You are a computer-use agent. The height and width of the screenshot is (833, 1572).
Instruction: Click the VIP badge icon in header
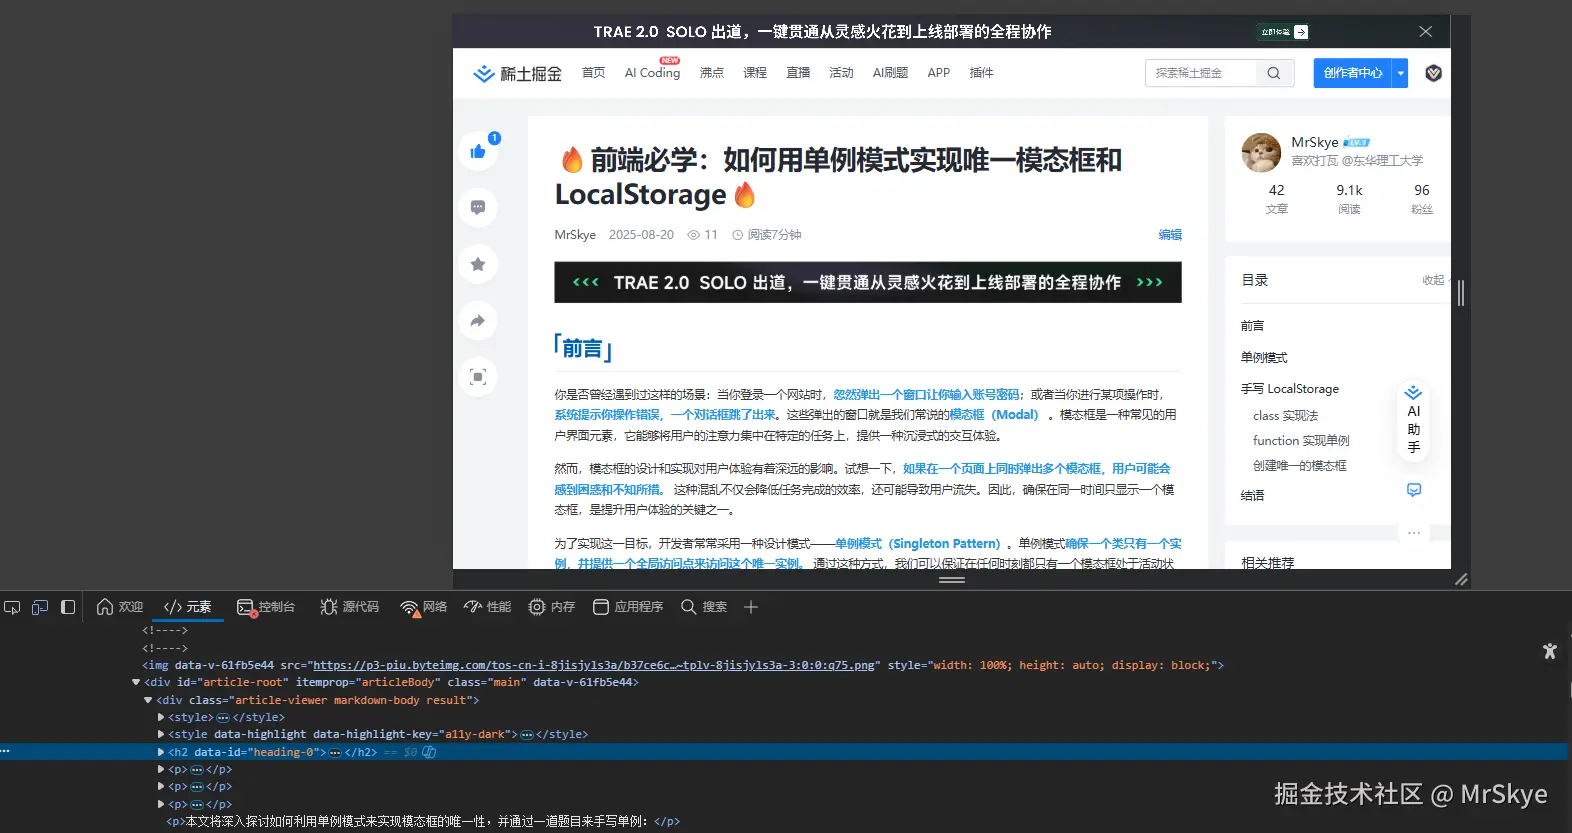[1433, 73]
